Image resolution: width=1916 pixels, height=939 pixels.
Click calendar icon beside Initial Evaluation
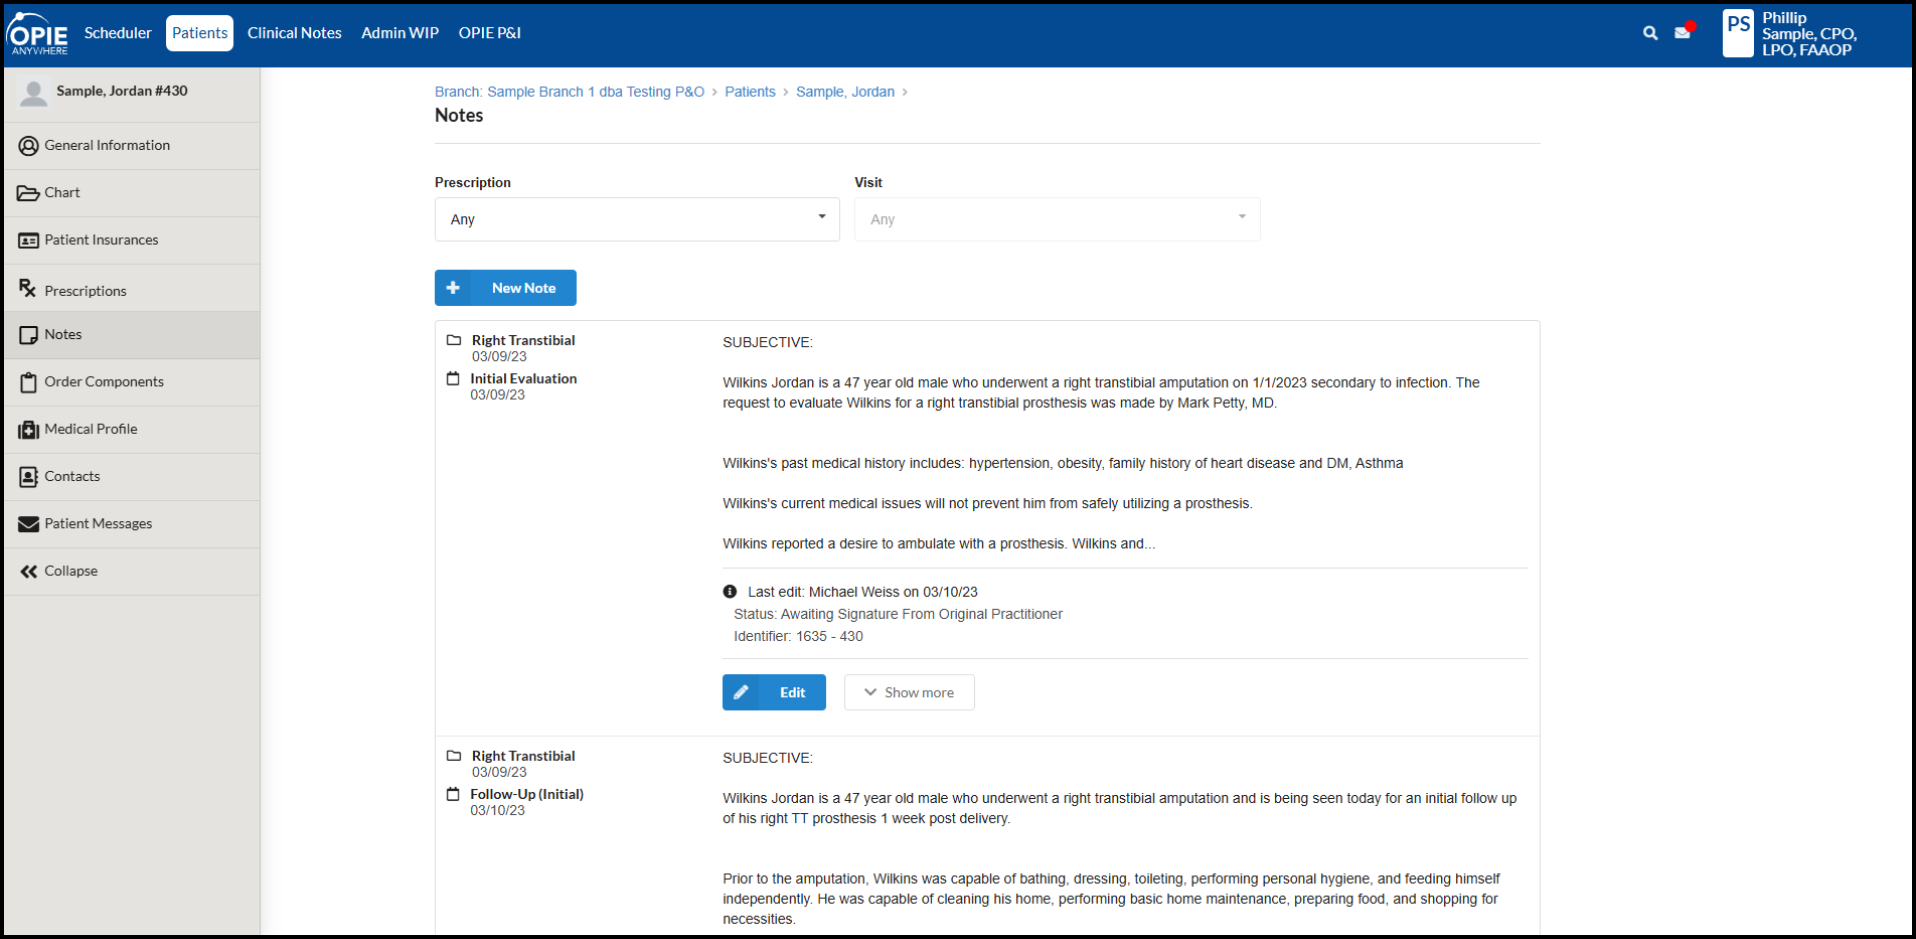click(x=453, y=378)
